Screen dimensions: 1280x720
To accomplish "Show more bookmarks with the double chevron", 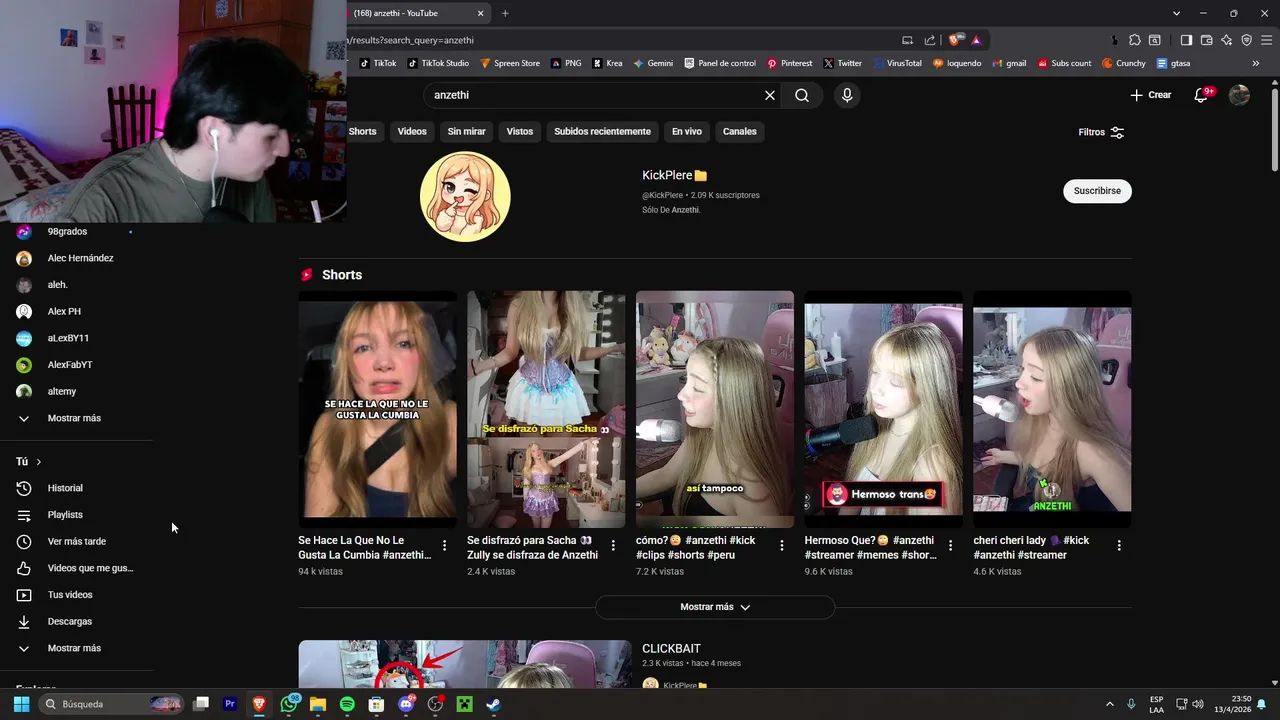I will [1256, 63].
